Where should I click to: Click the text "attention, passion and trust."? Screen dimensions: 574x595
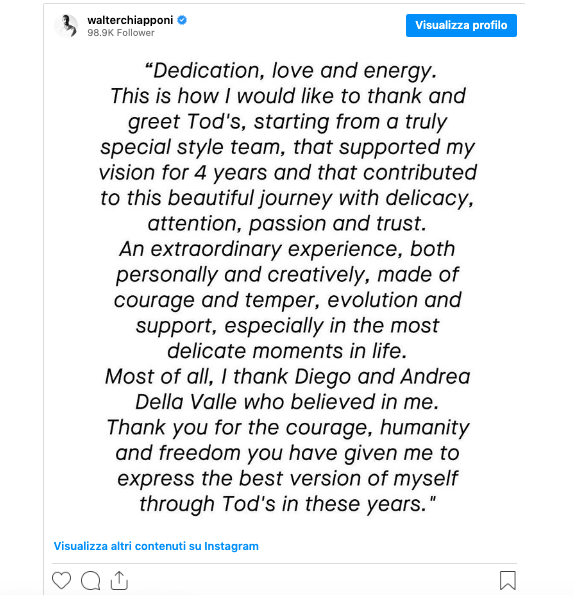click(x=287, y=224)
